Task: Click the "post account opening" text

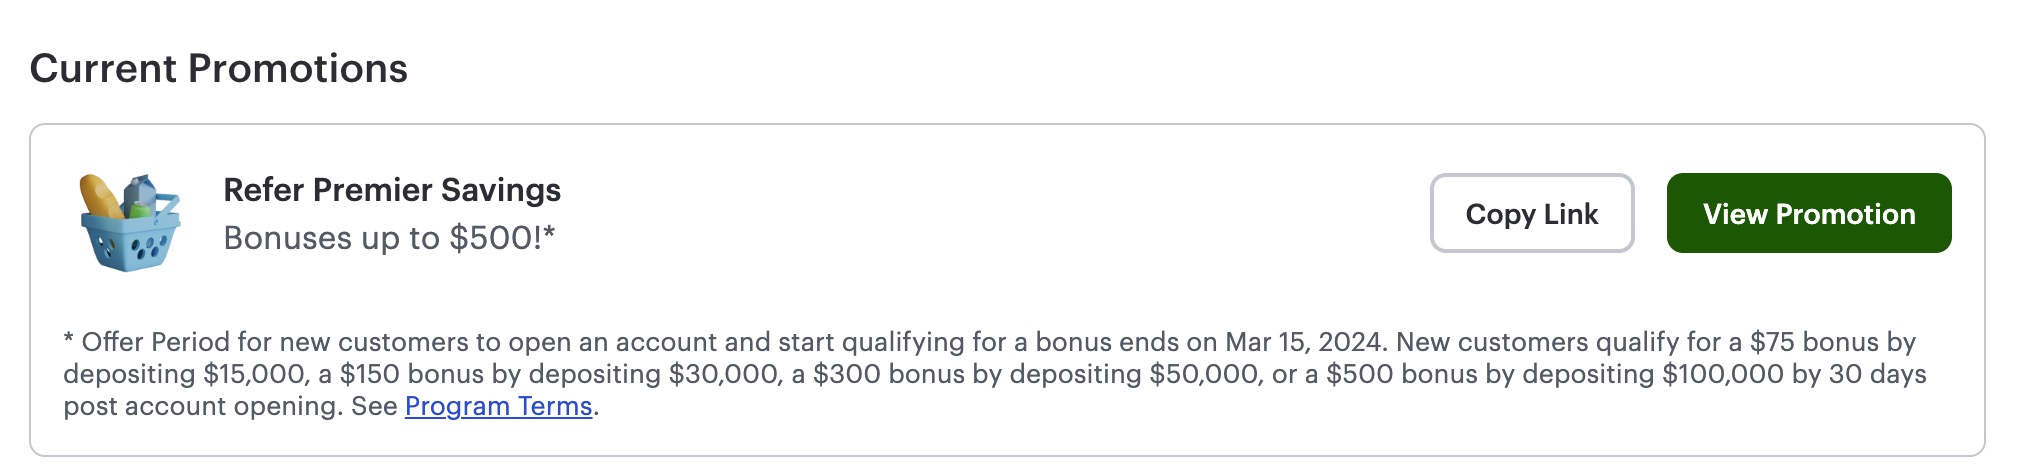Action: [x=202, y=407]
